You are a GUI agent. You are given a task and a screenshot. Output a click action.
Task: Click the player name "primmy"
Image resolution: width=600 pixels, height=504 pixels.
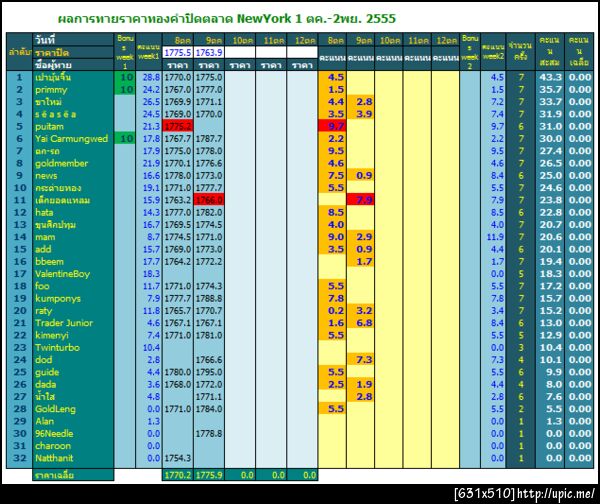51,90
